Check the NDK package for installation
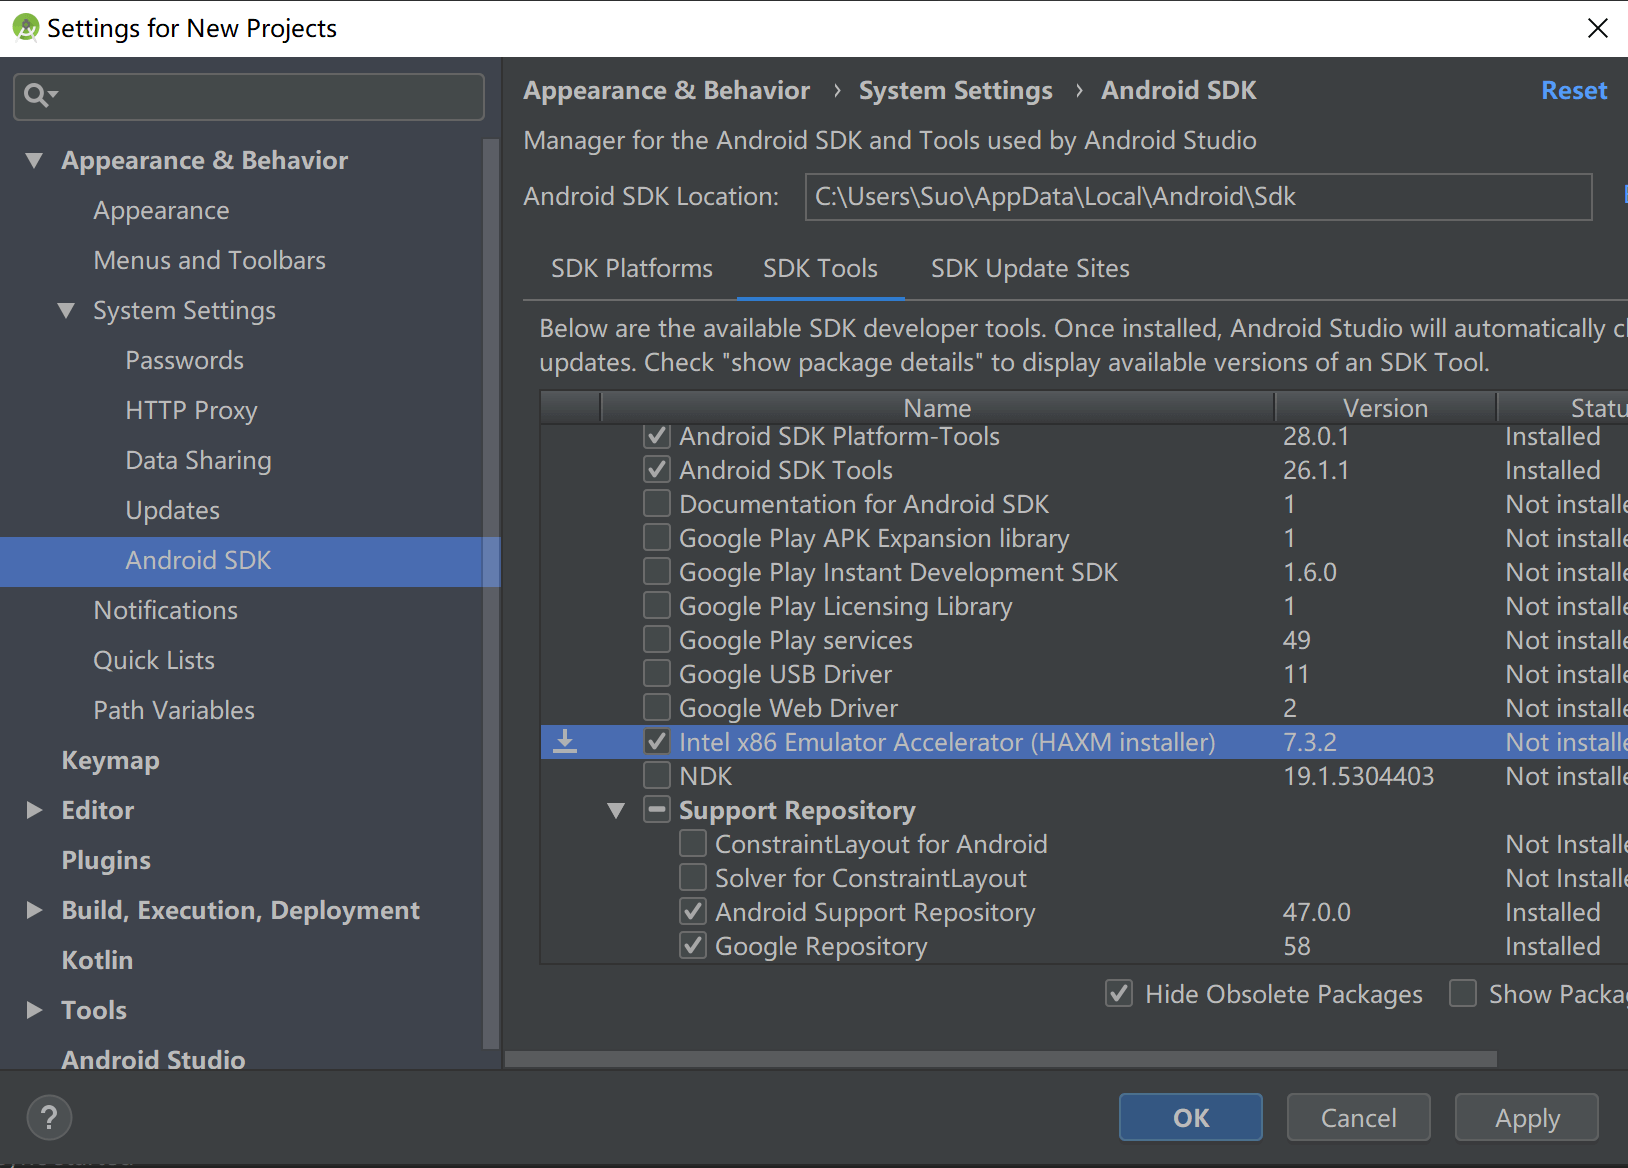1628x1168 pixels. point(656,775)
